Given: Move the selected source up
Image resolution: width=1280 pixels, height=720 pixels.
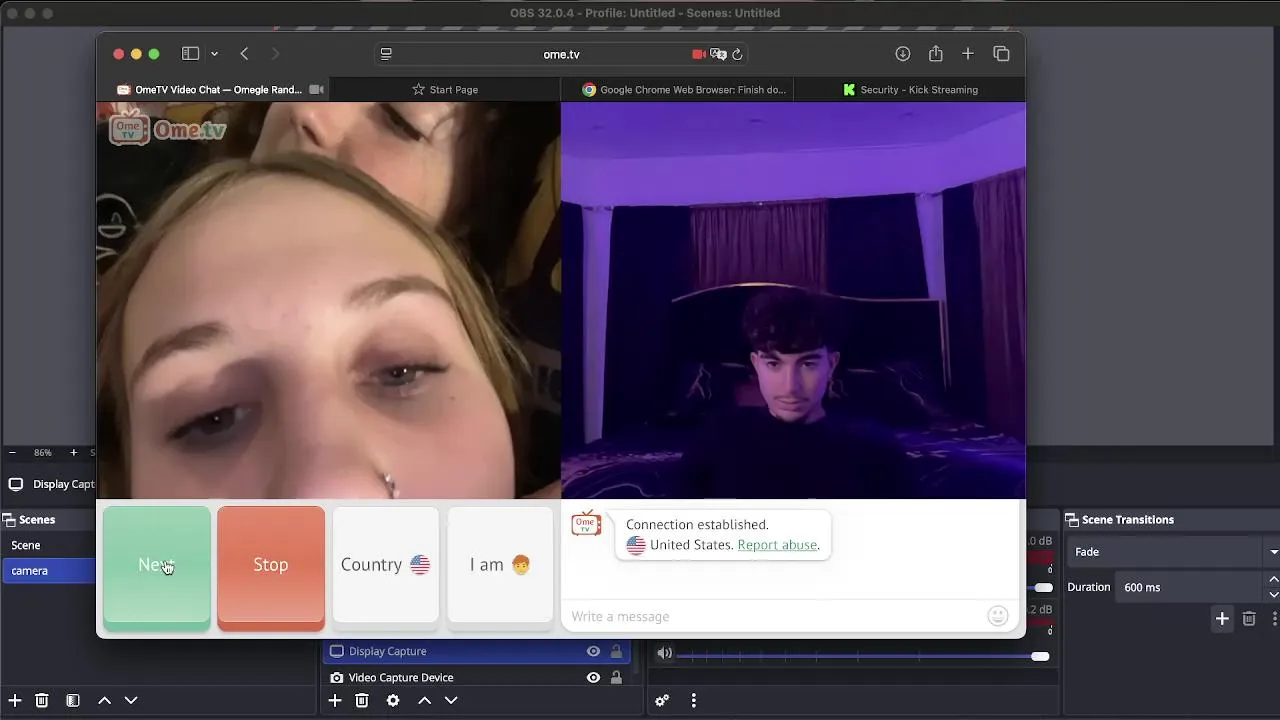Looking at the screenshot, I should click(x=424, y=701).
